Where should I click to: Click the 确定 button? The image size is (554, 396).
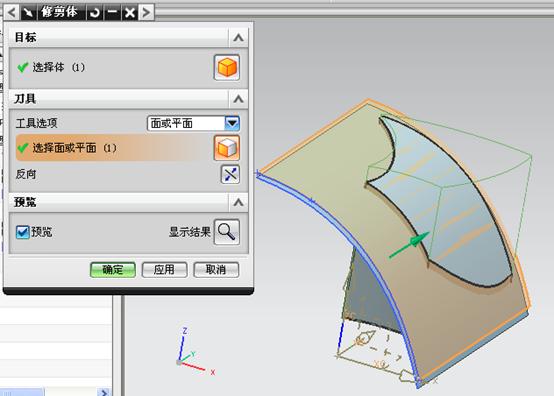pyautogui.click(x=113, y=270)
